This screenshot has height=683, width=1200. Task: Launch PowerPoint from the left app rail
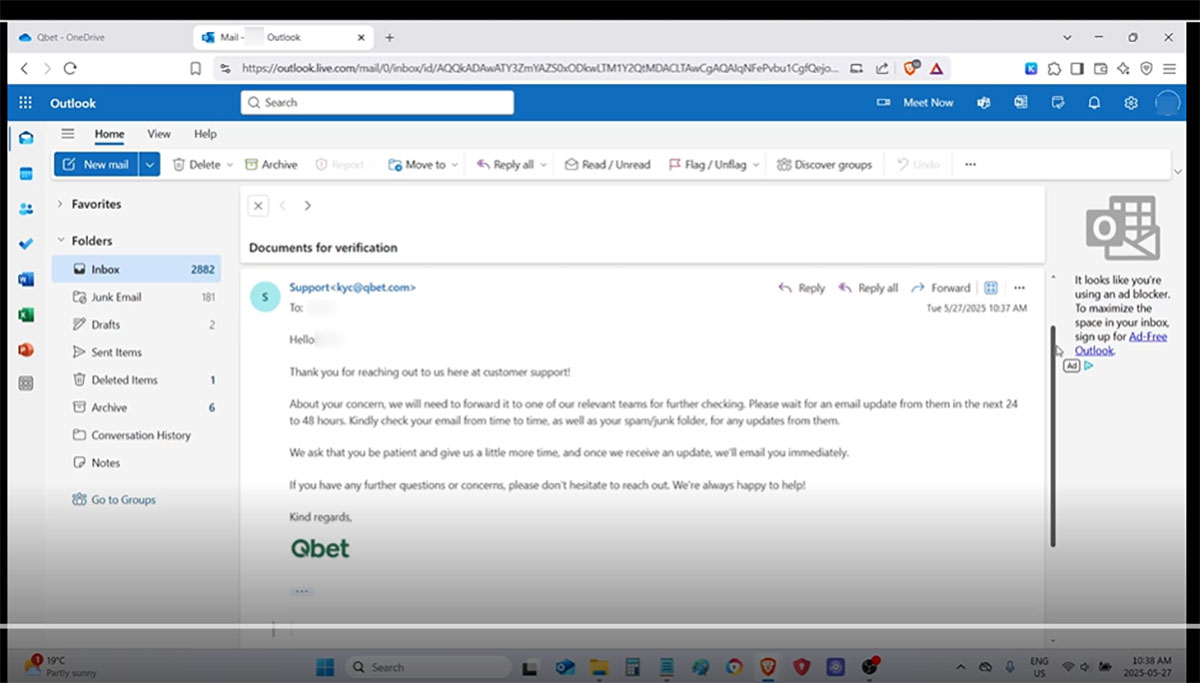26,349
